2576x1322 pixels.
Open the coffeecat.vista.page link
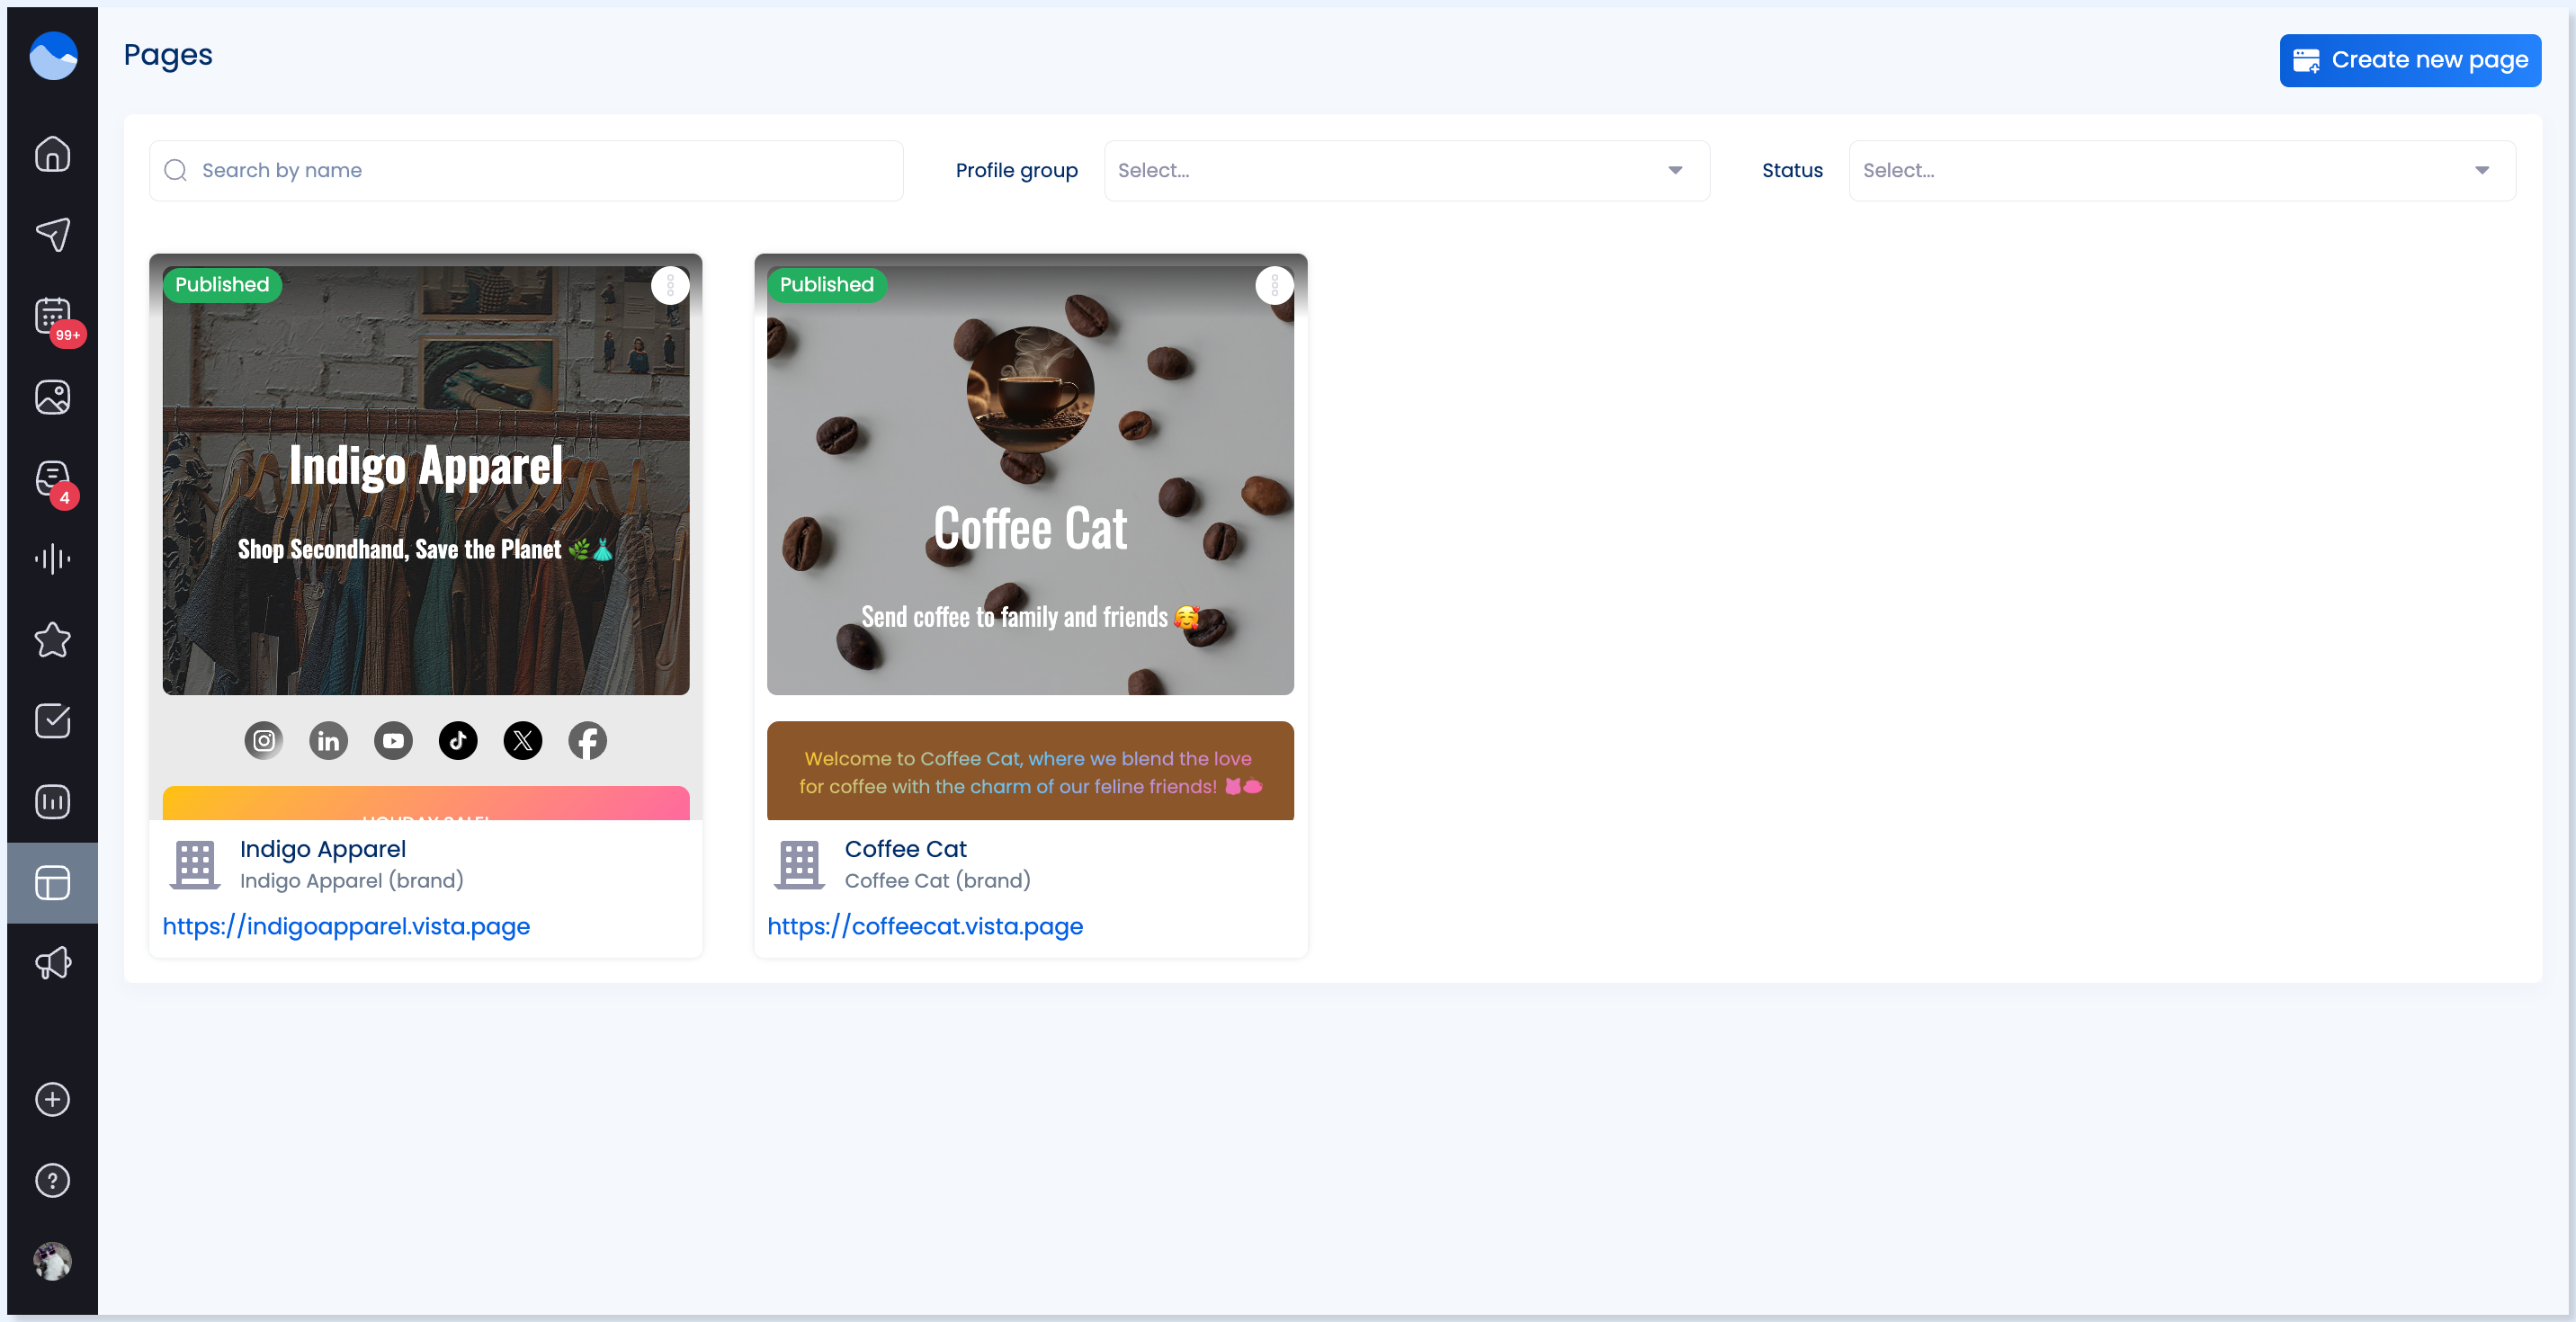(925, 926)
